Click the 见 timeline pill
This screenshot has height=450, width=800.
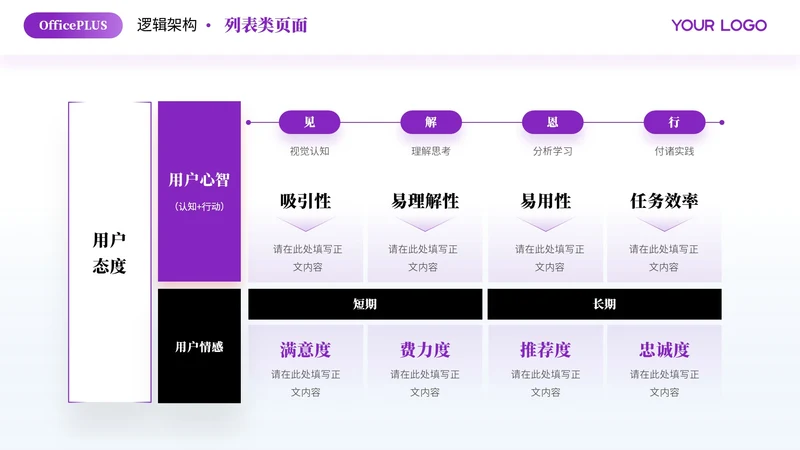(309, 122)
